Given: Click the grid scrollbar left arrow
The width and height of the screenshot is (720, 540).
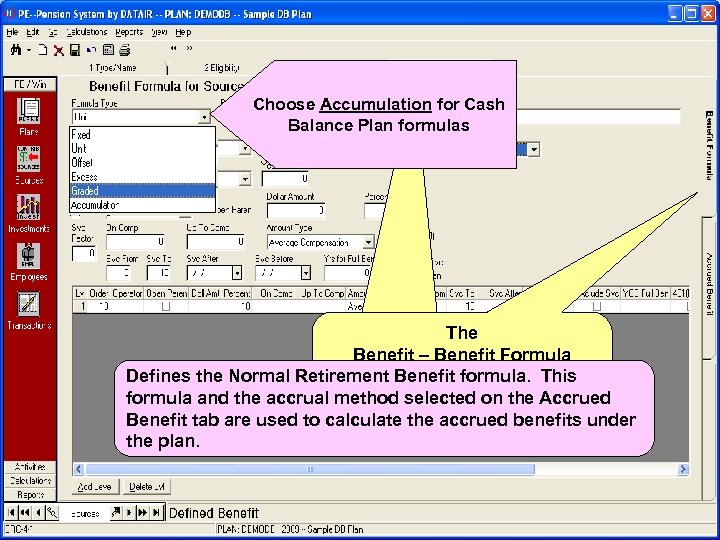Looking at the screenshot, I should [x=79, y=469].
